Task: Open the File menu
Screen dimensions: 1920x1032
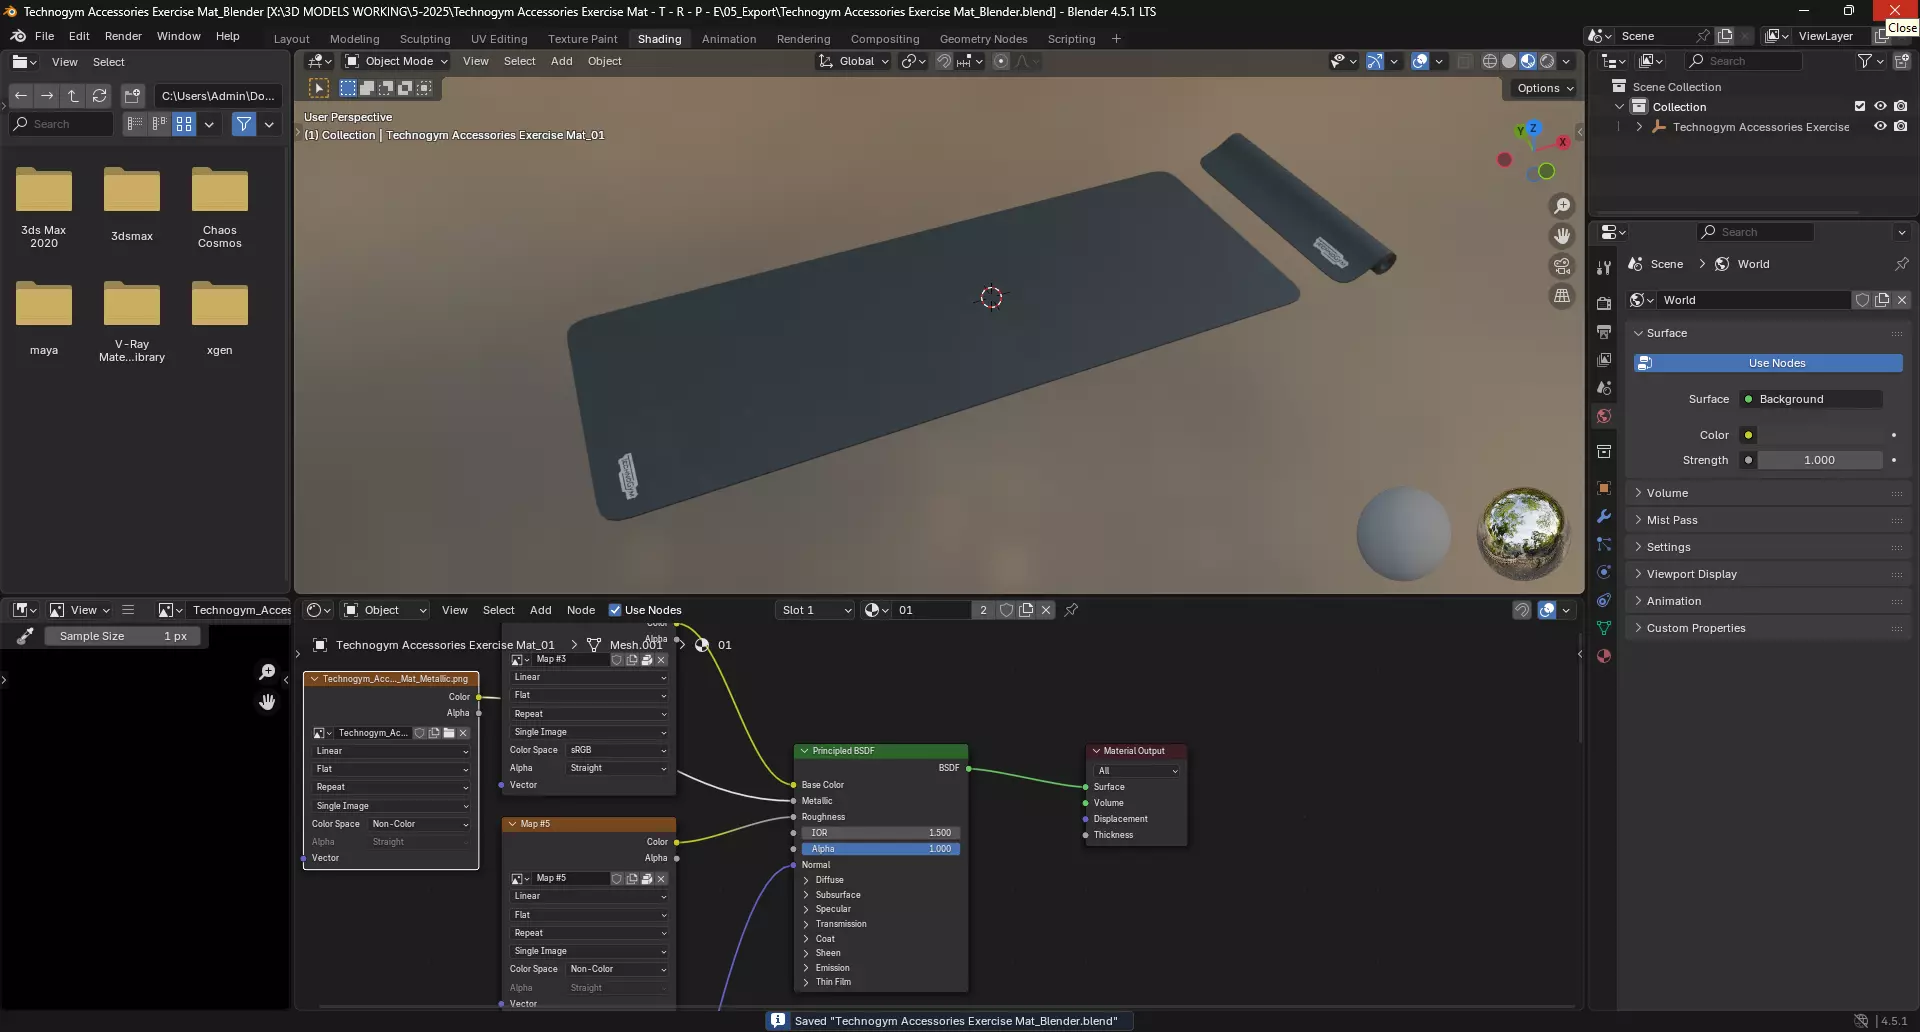Action: 44,36
